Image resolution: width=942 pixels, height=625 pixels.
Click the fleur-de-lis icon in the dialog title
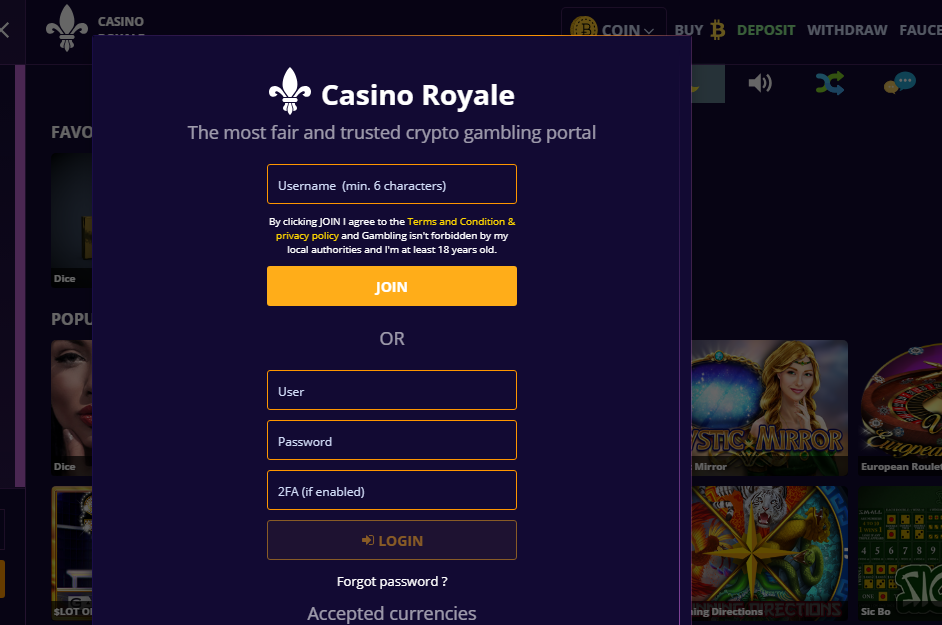(x=290, y=91)
